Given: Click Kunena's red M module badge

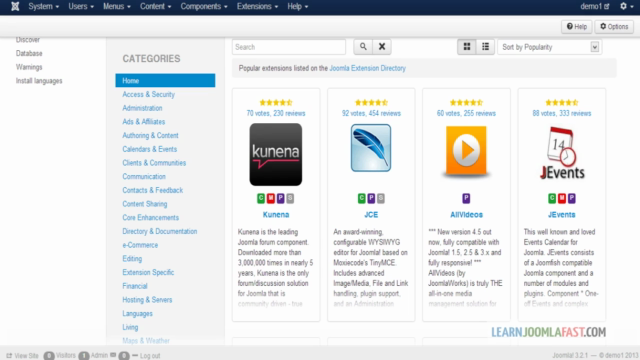Looking at the screenshot, I should [271, 198].
